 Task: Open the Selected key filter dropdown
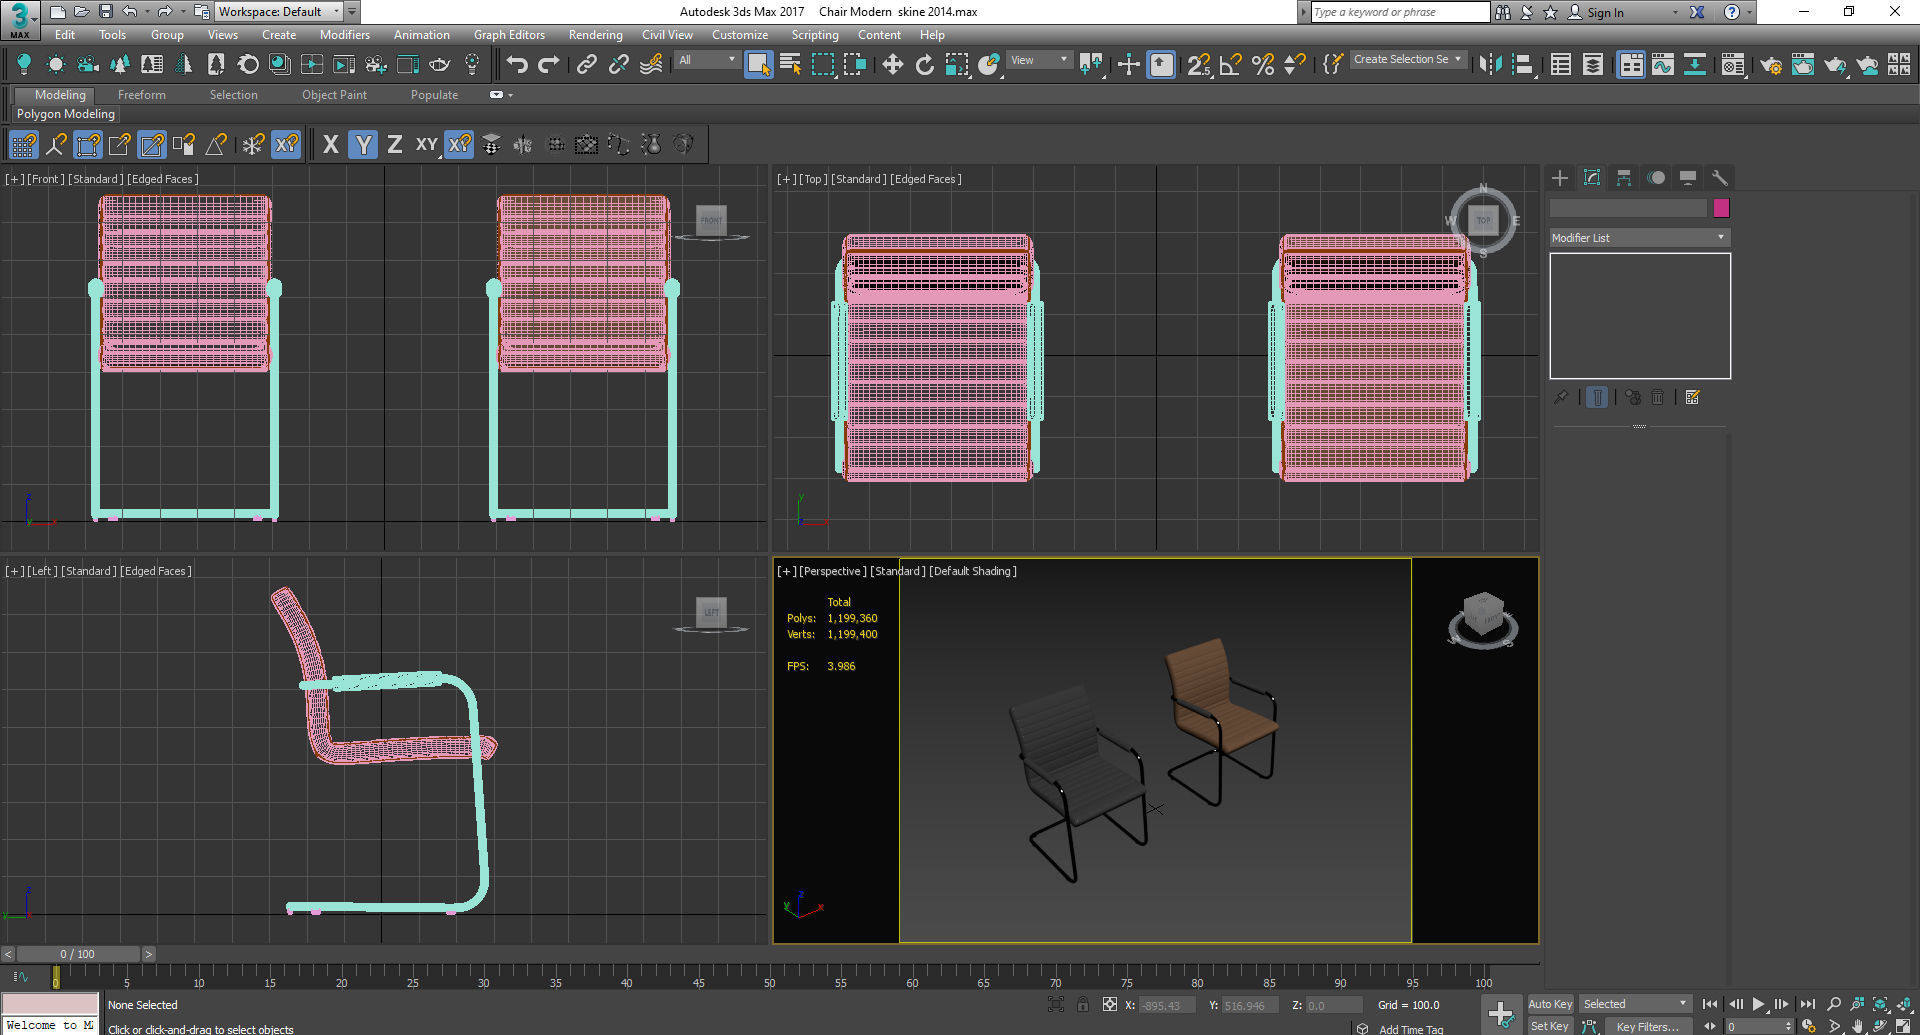click(1635, 1004)
